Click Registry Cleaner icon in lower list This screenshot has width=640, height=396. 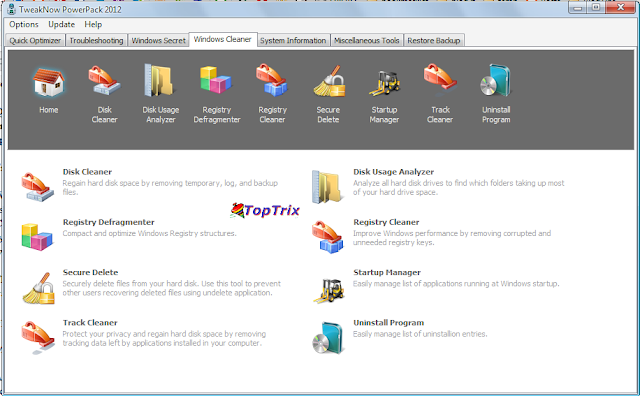(x=328, y=237)
